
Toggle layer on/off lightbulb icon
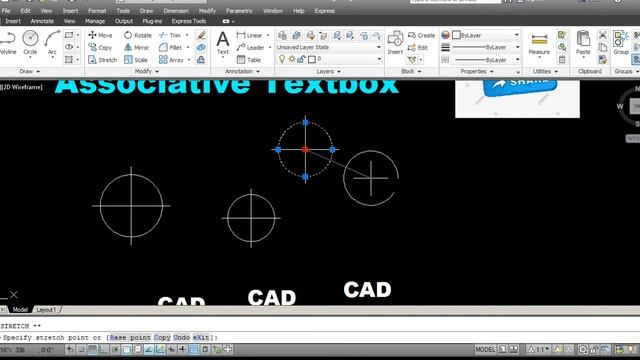pos(282,60)
